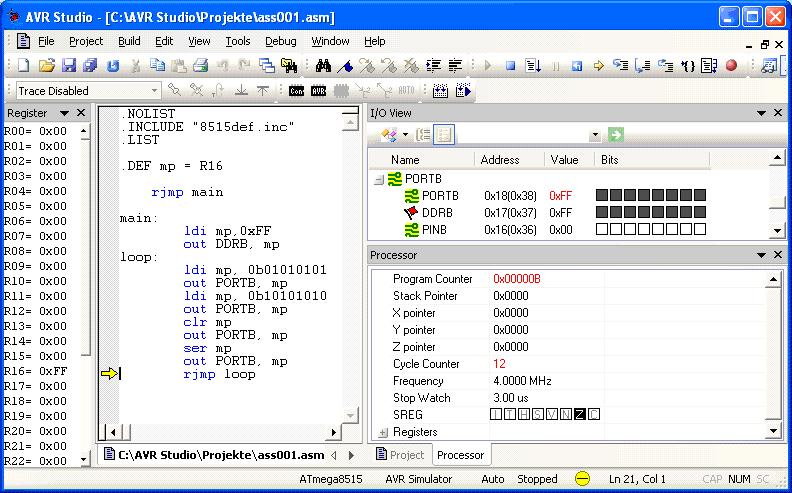Screen dimensions: 792x493
Task: Click the editor horizontal scroll right arrow
Action: pos(333,432)
